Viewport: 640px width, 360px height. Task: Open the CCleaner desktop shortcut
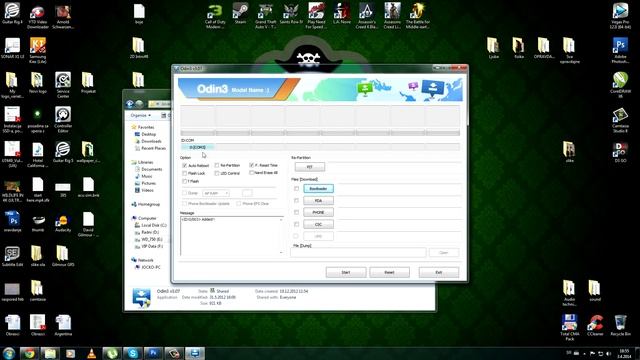click(595, 325)
